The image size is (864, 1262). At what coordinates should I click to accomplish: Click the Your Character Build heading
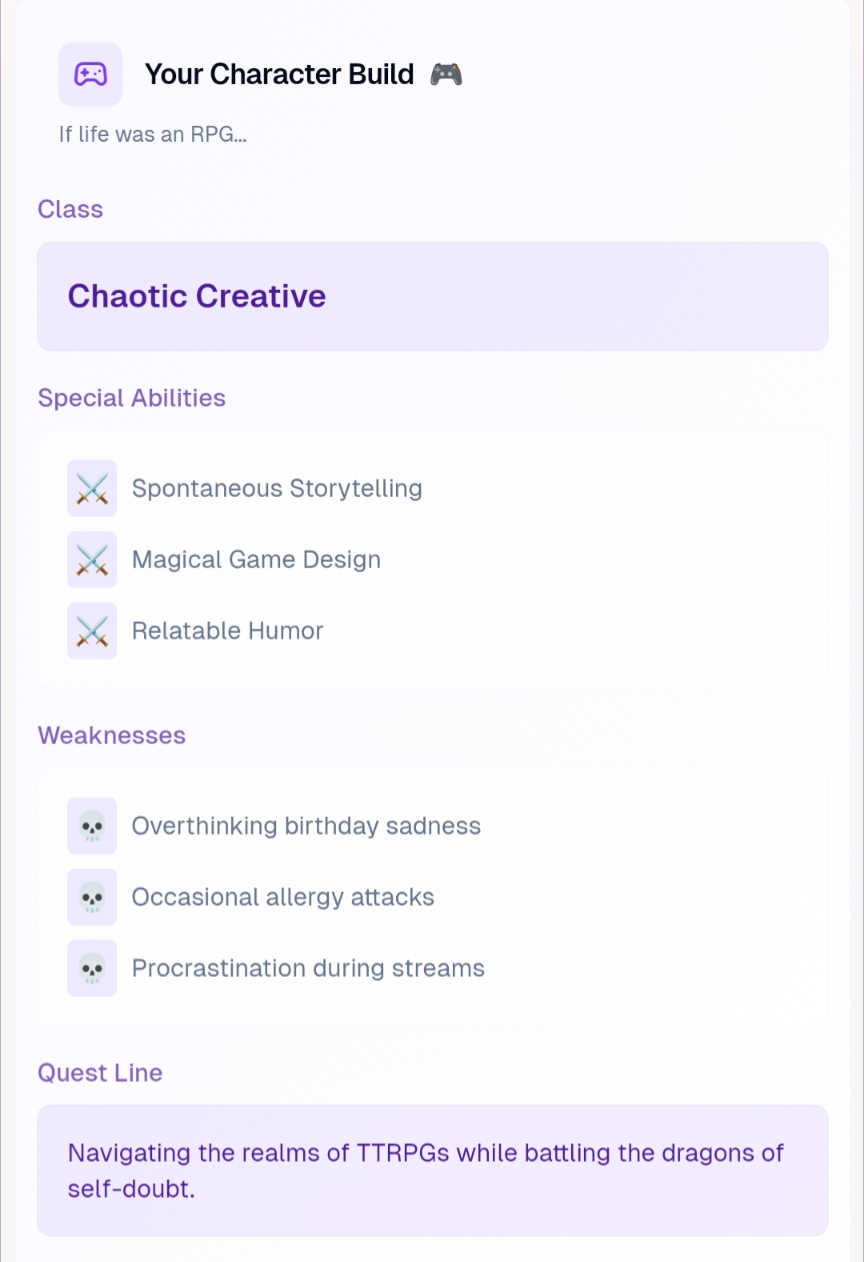[279, 74]
